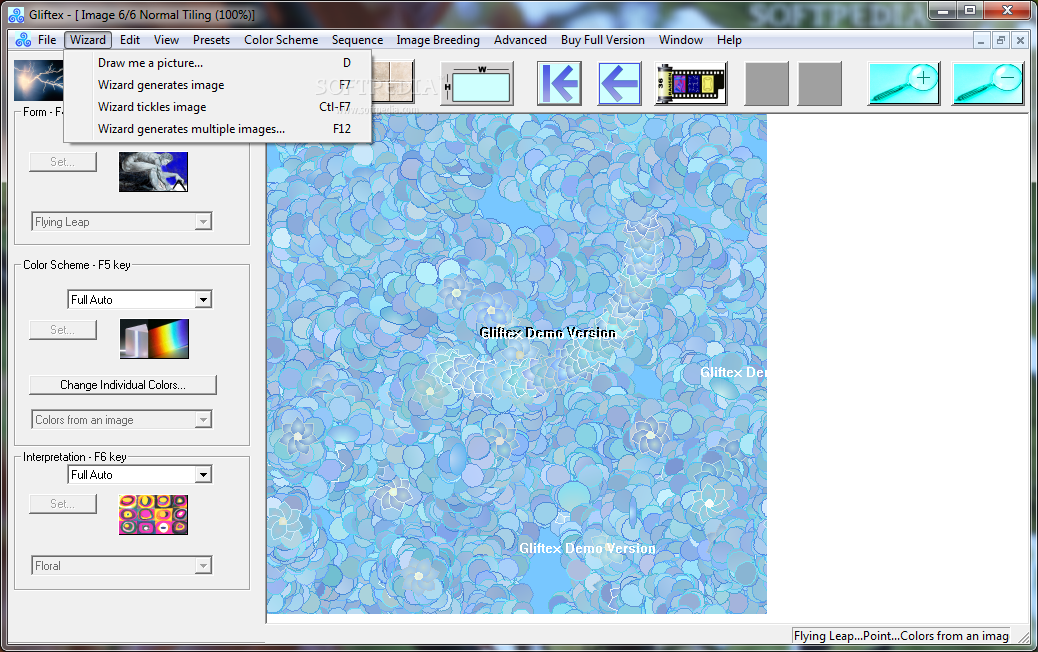Open the File menu
Screen dimensions: 1038x652
[47, 40]
